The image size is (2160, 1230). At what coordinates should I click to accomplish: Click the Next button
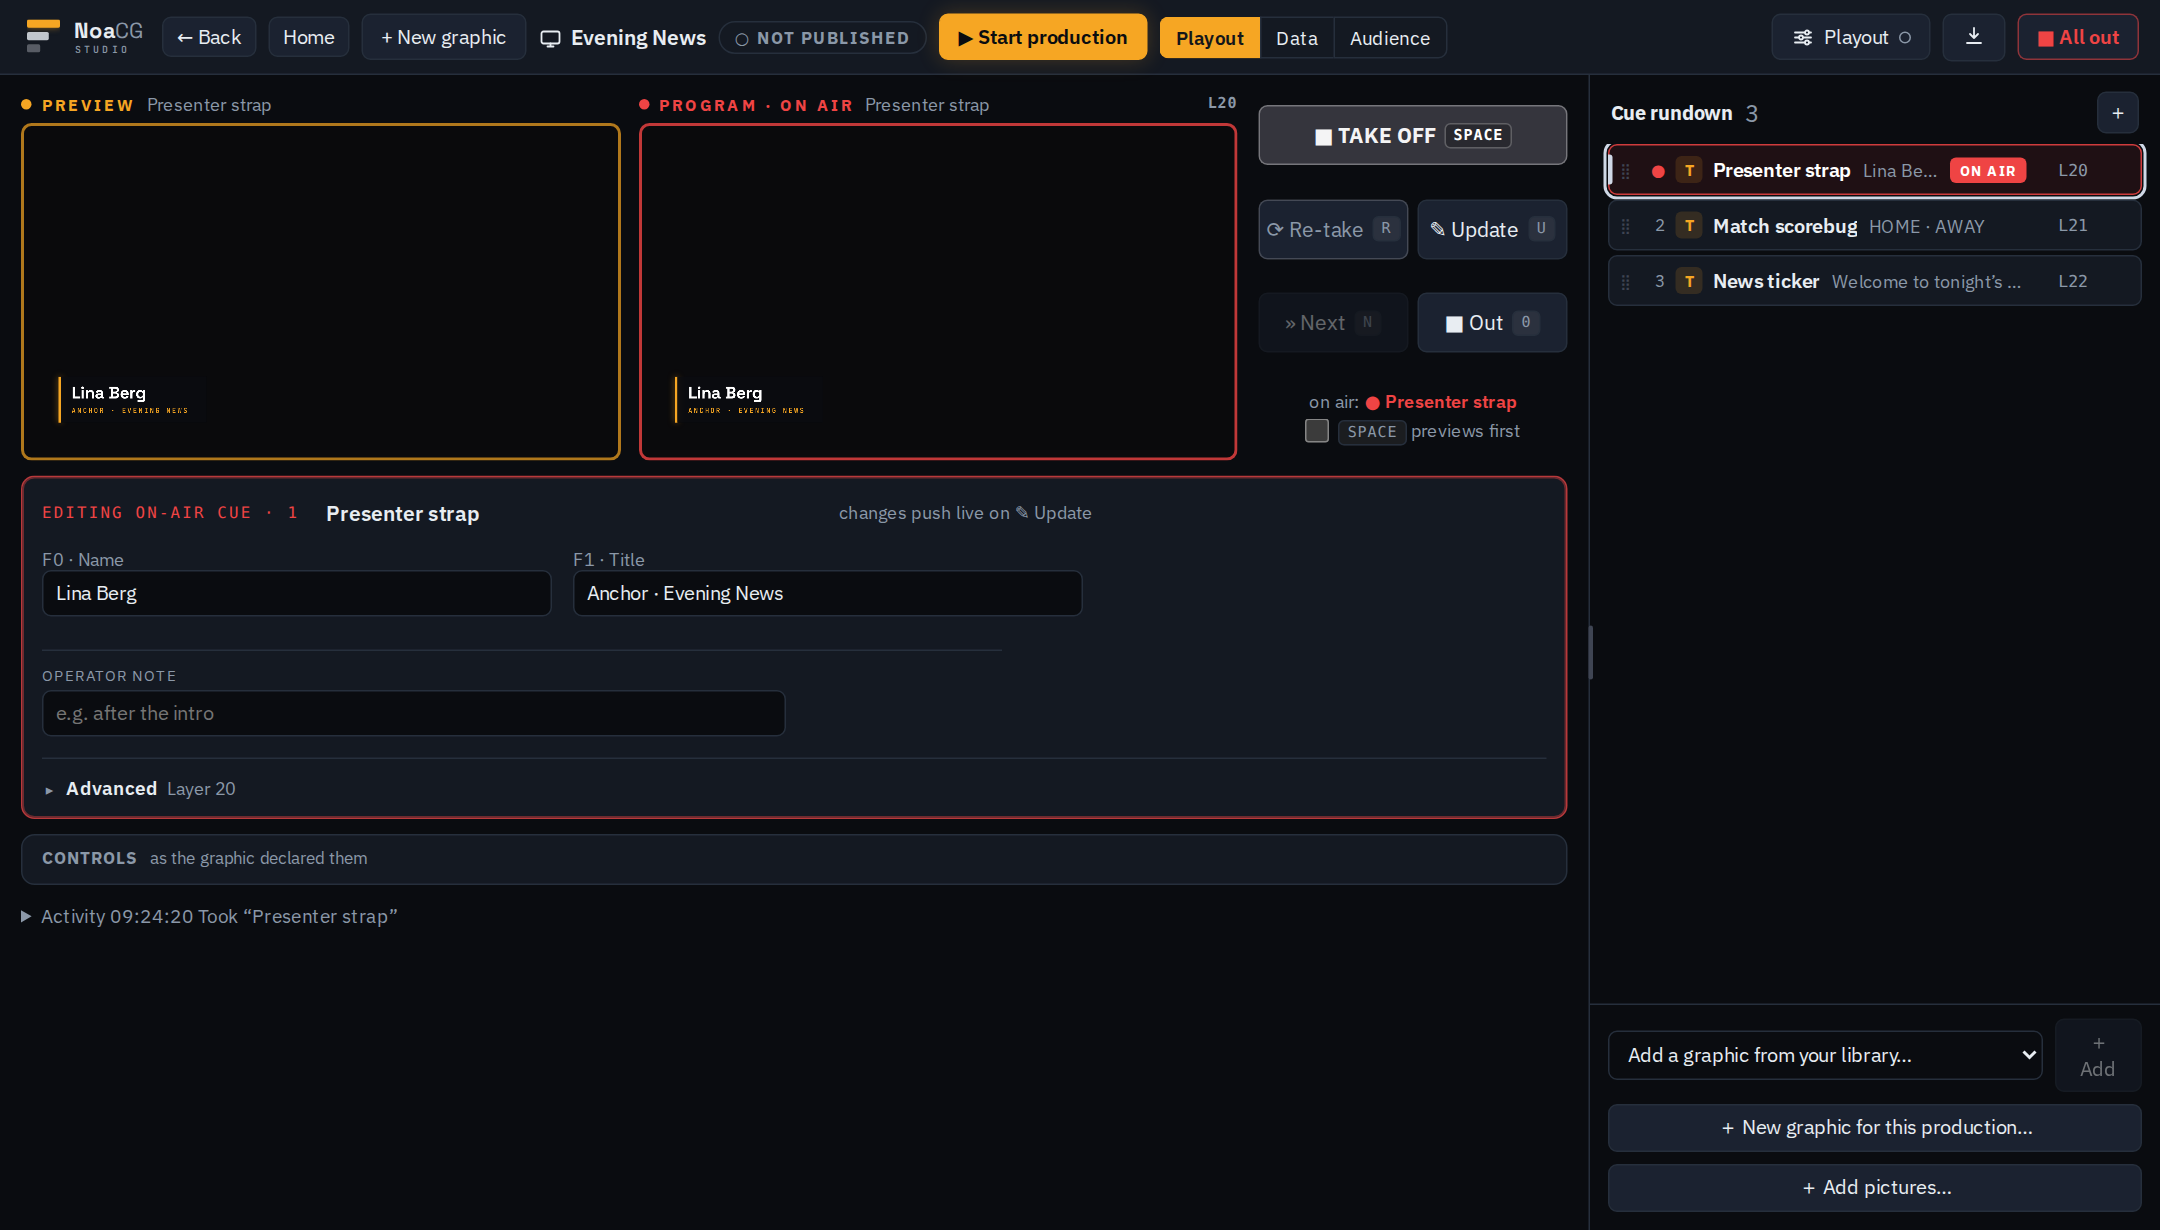pos(1333,322)
